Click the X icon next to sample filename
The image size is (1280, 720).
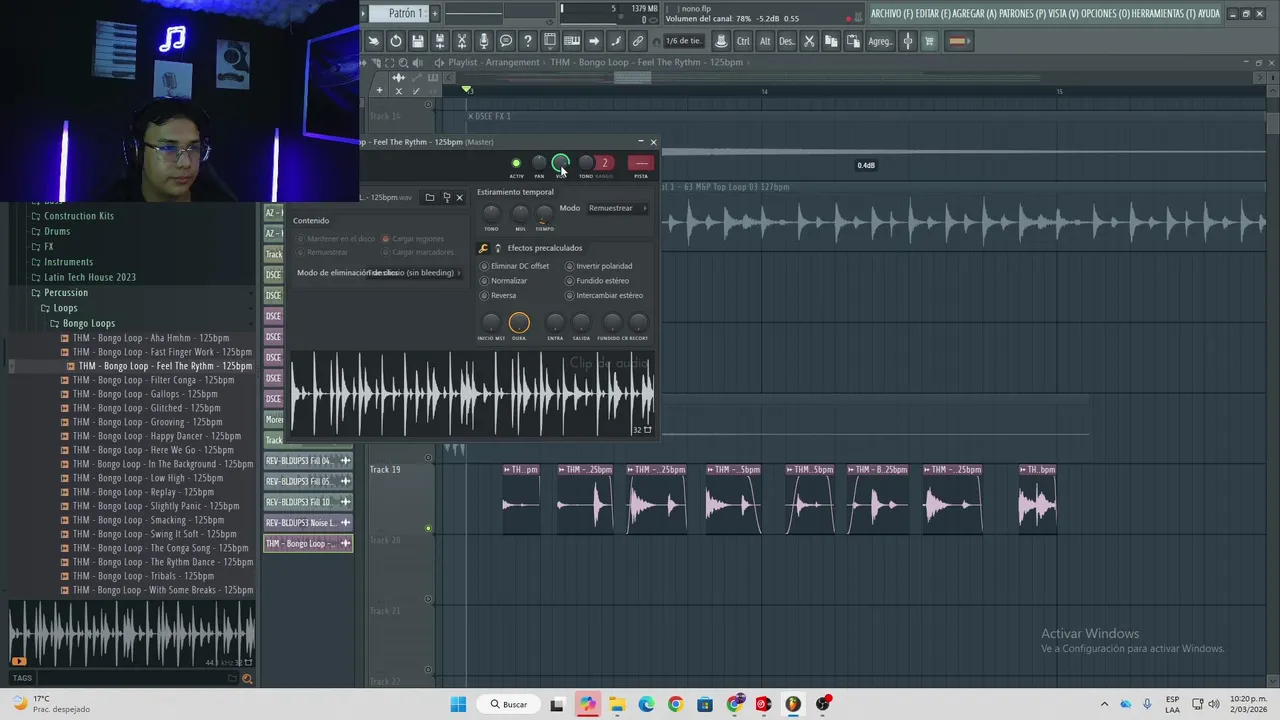[x=460, y=197]
